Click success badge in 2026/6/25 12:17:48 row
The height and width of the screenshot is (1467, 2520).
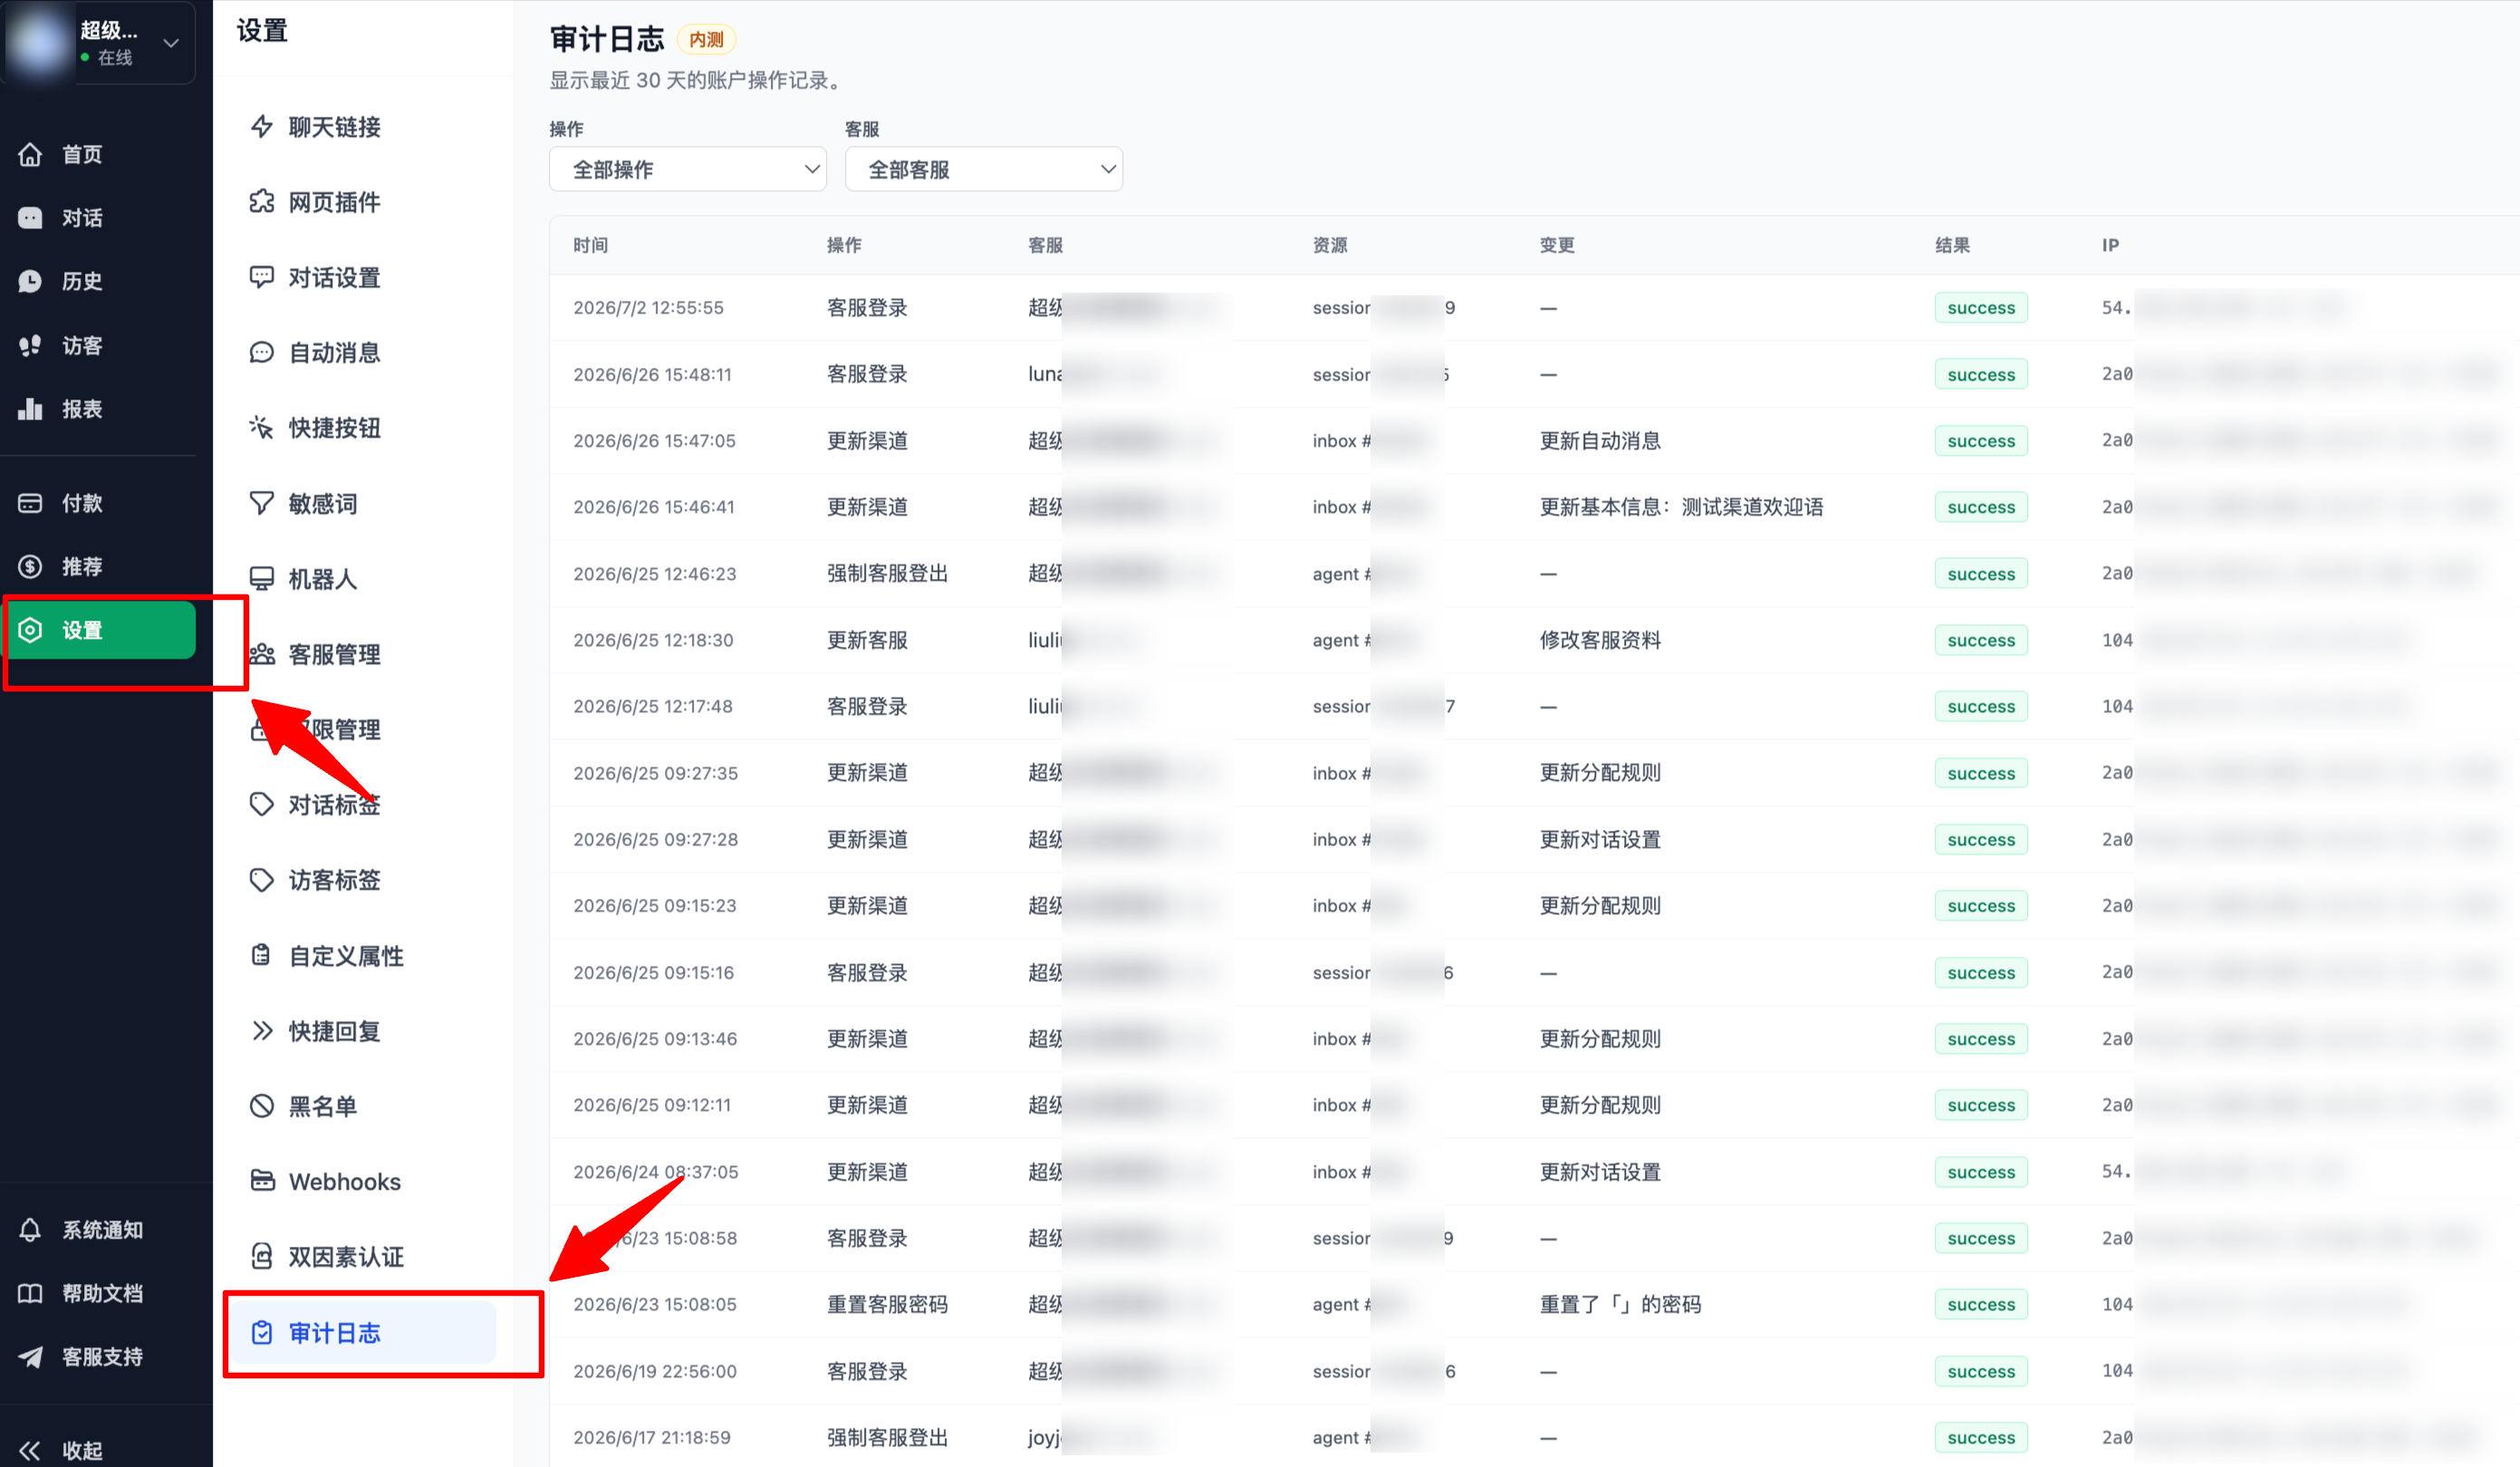tap(1981, 707)
